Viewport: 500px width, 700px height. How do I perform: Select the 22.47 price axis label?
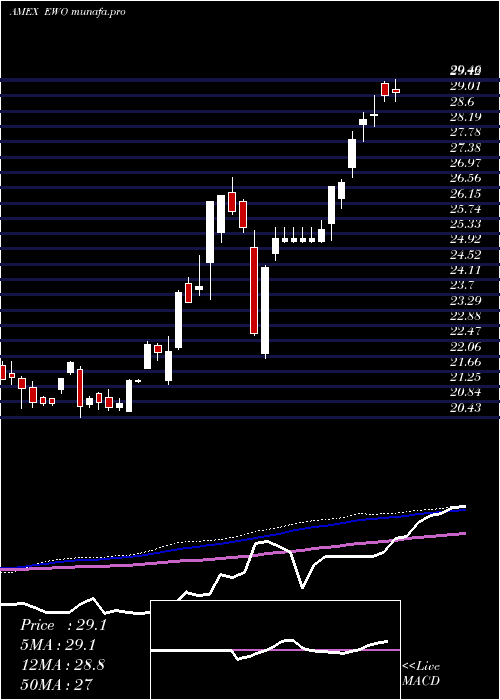[x=465, y=331]
